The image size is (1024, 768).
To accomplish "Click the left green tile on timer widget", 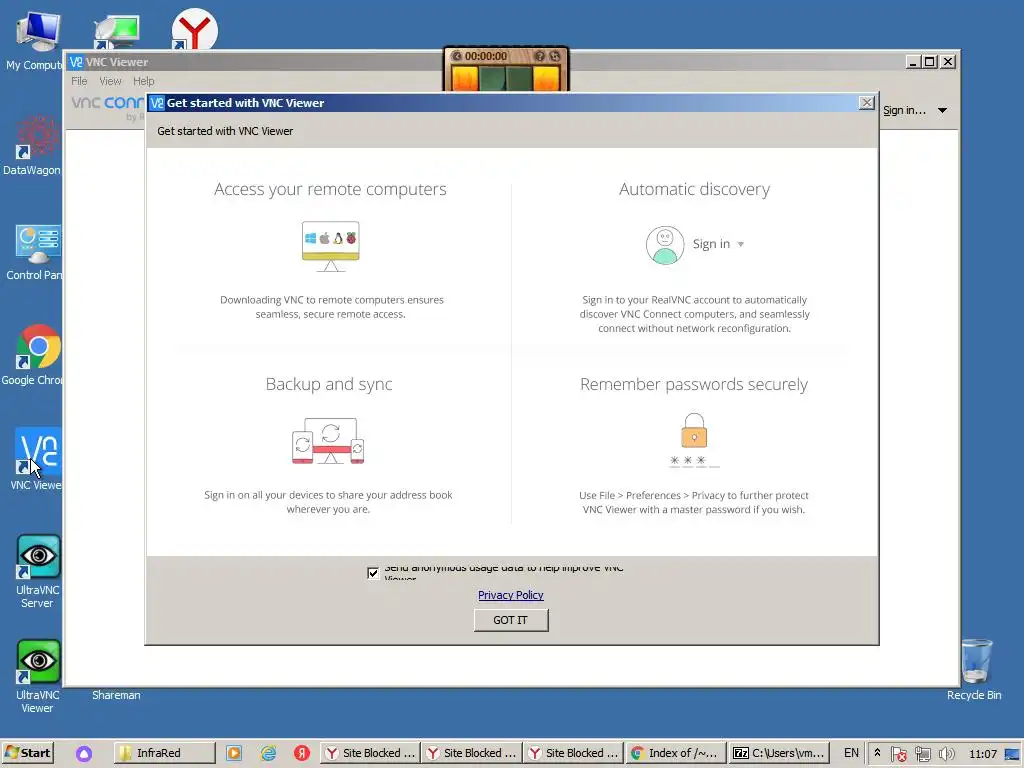I will 492,78.
